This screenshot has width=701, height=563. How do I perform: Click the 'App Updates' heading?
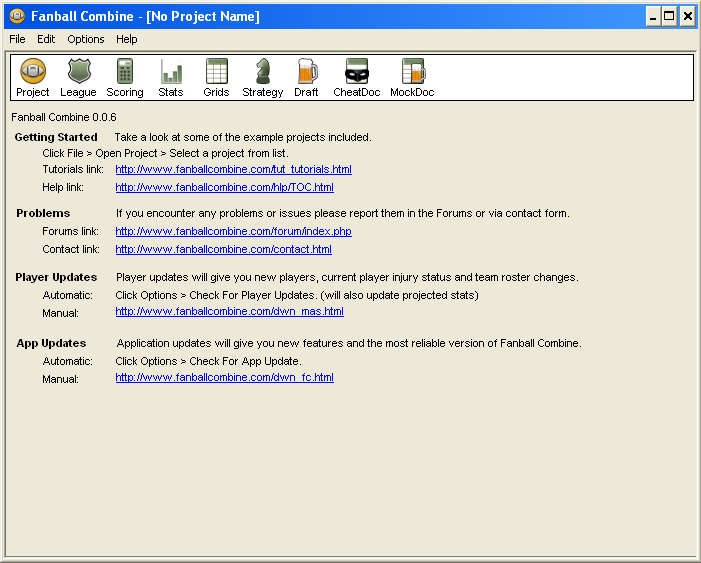click(51, 343)
